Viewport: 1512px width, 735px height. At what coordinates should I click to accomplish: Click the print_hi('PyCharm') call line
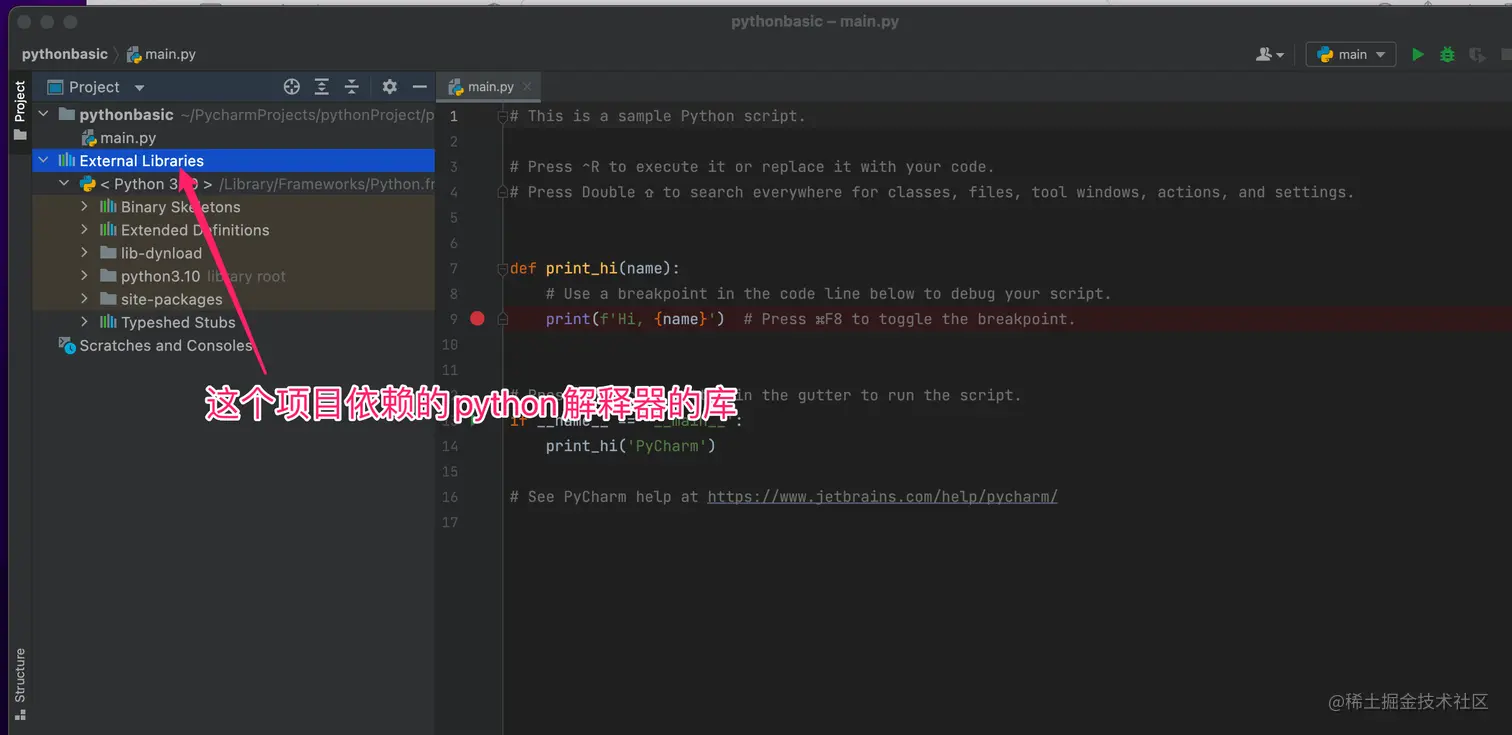[x=631, y=446]
